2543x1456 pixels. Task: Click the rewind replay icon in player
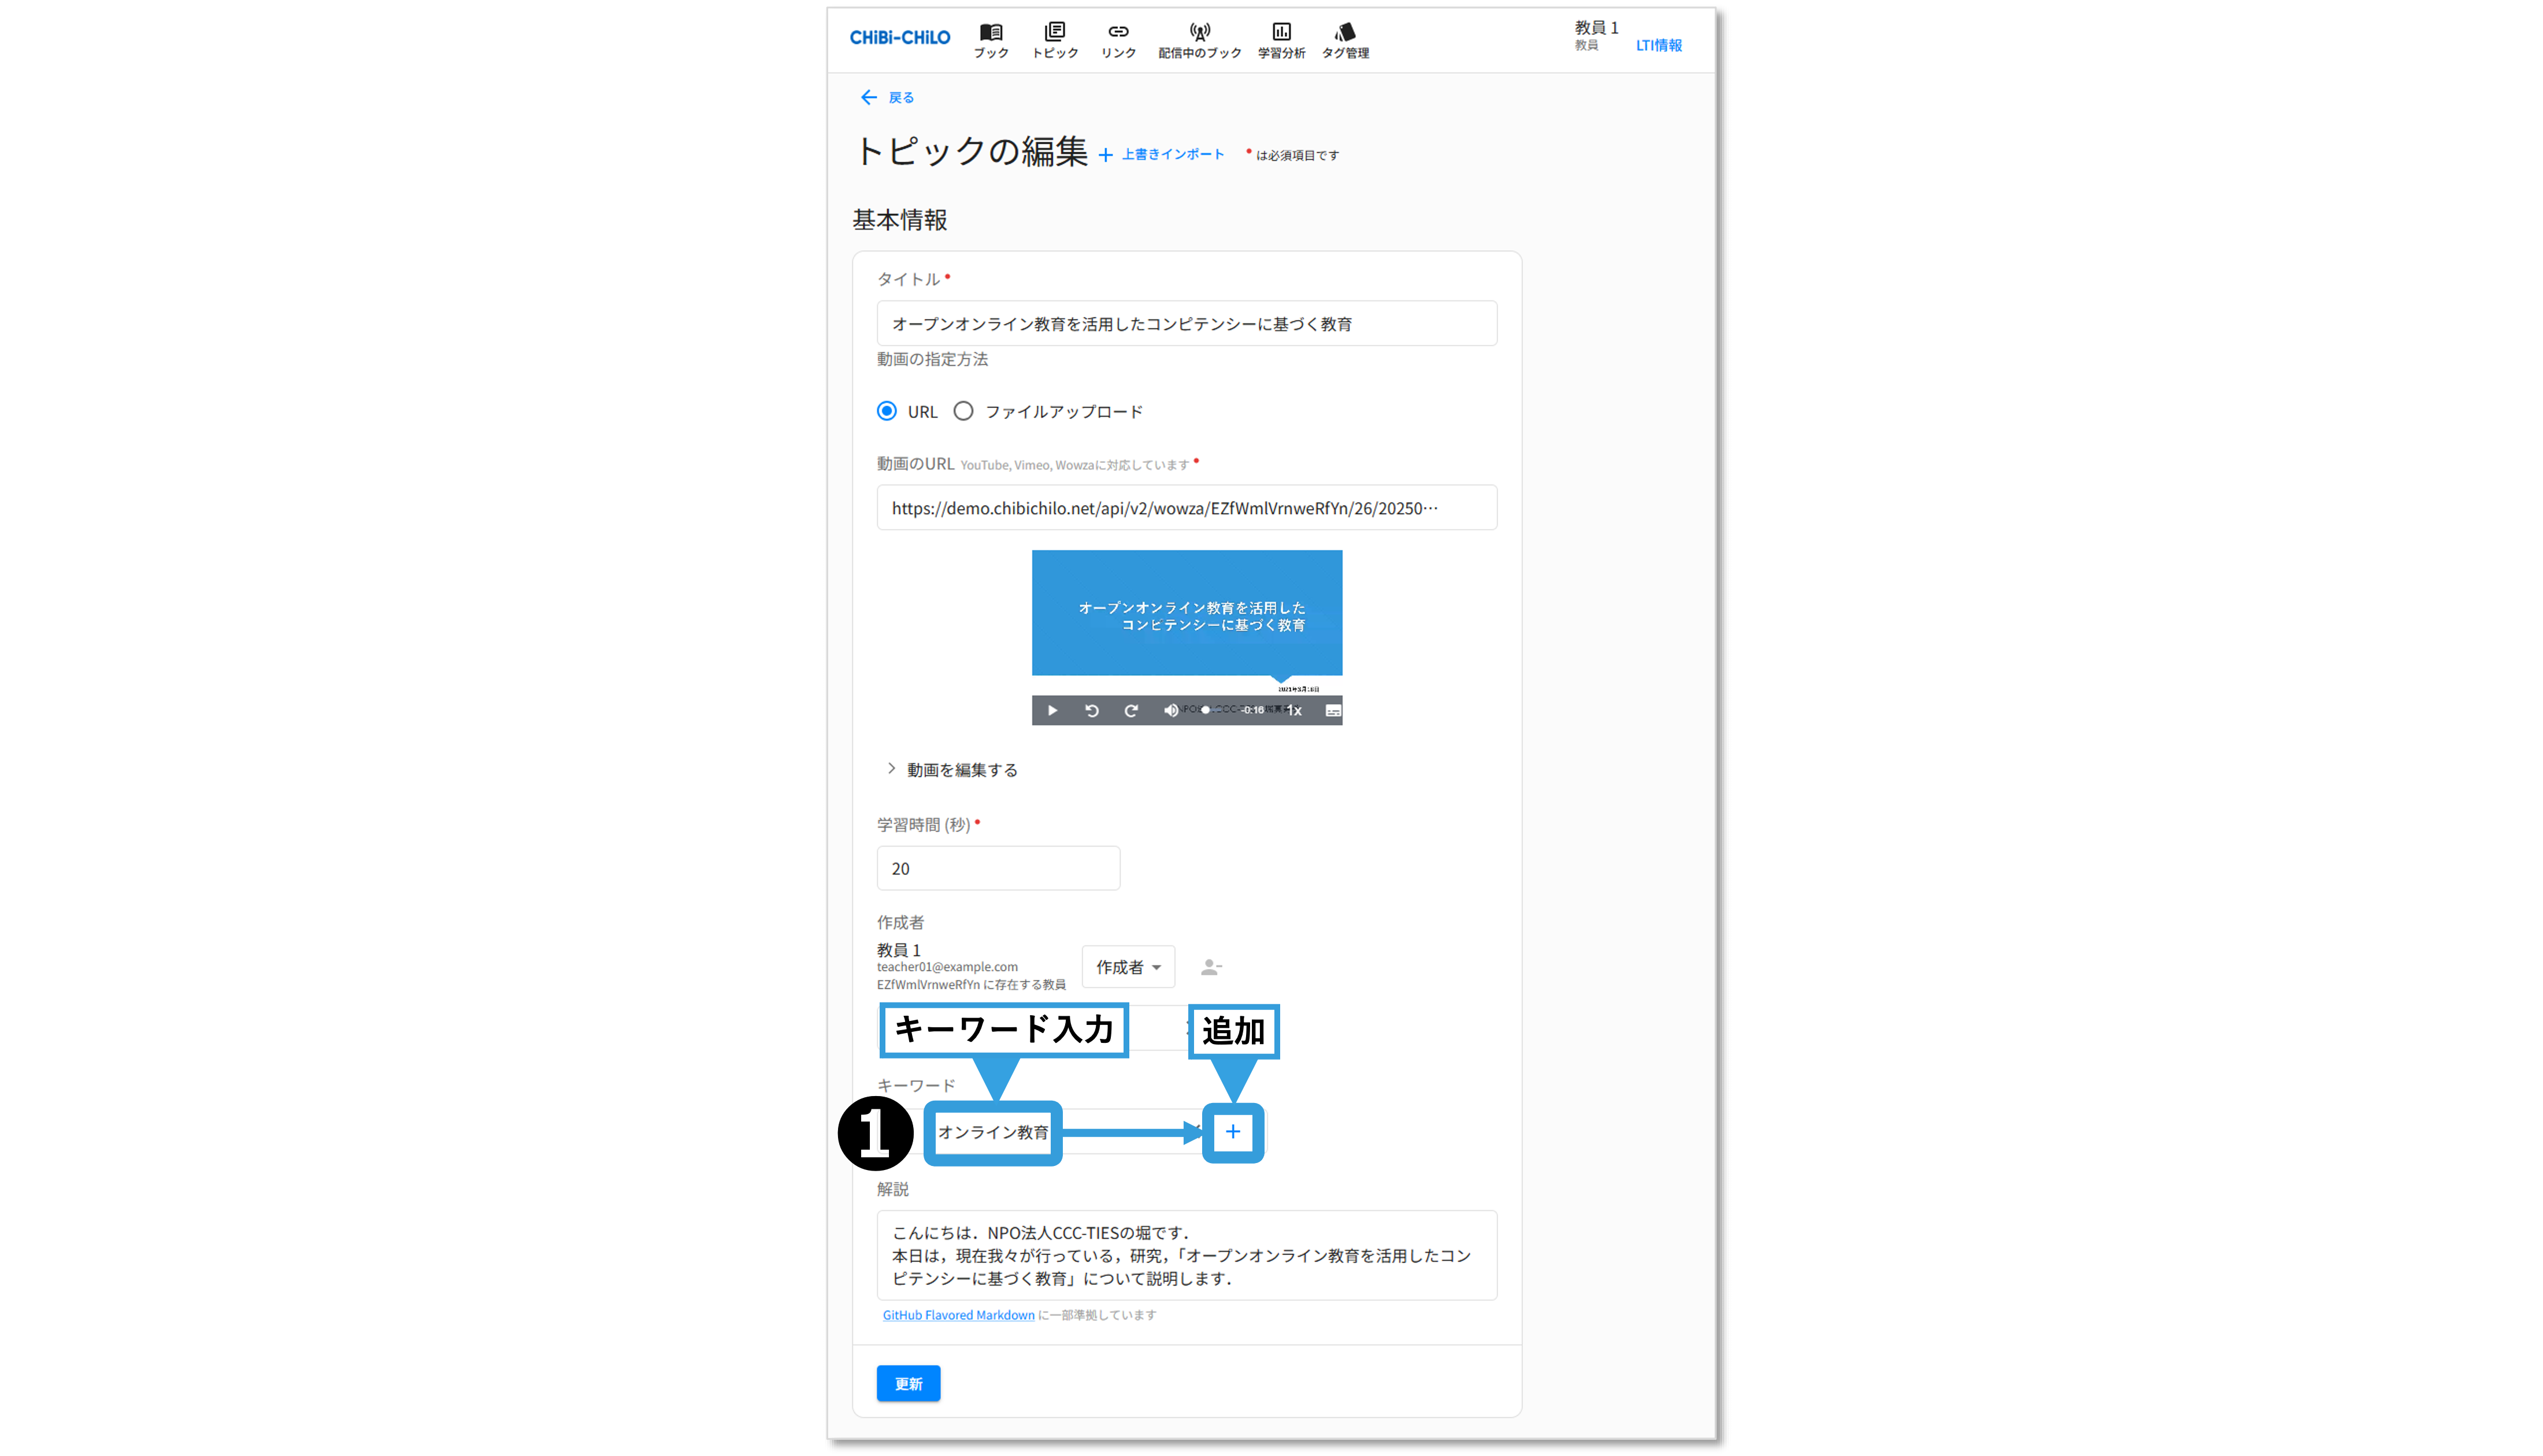click(1092, 710)
